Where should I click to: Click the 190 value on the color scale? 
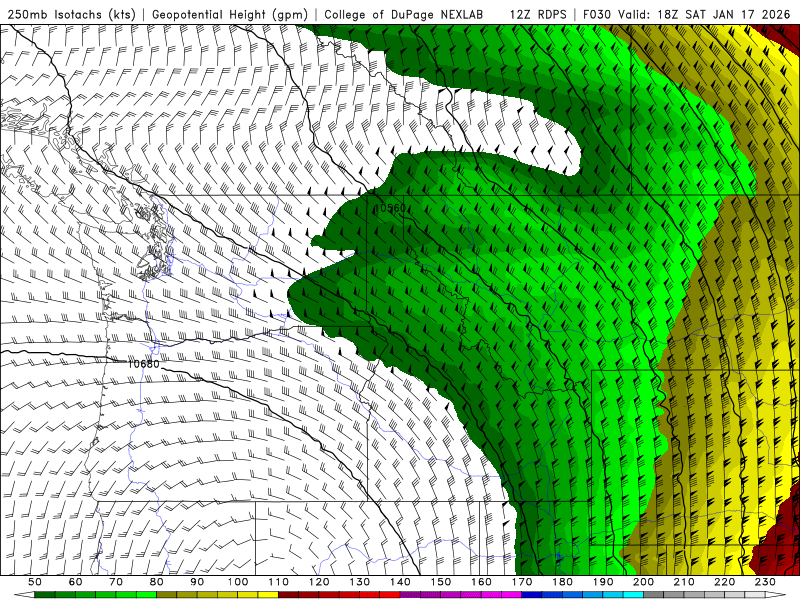click(x=603, y=582)
